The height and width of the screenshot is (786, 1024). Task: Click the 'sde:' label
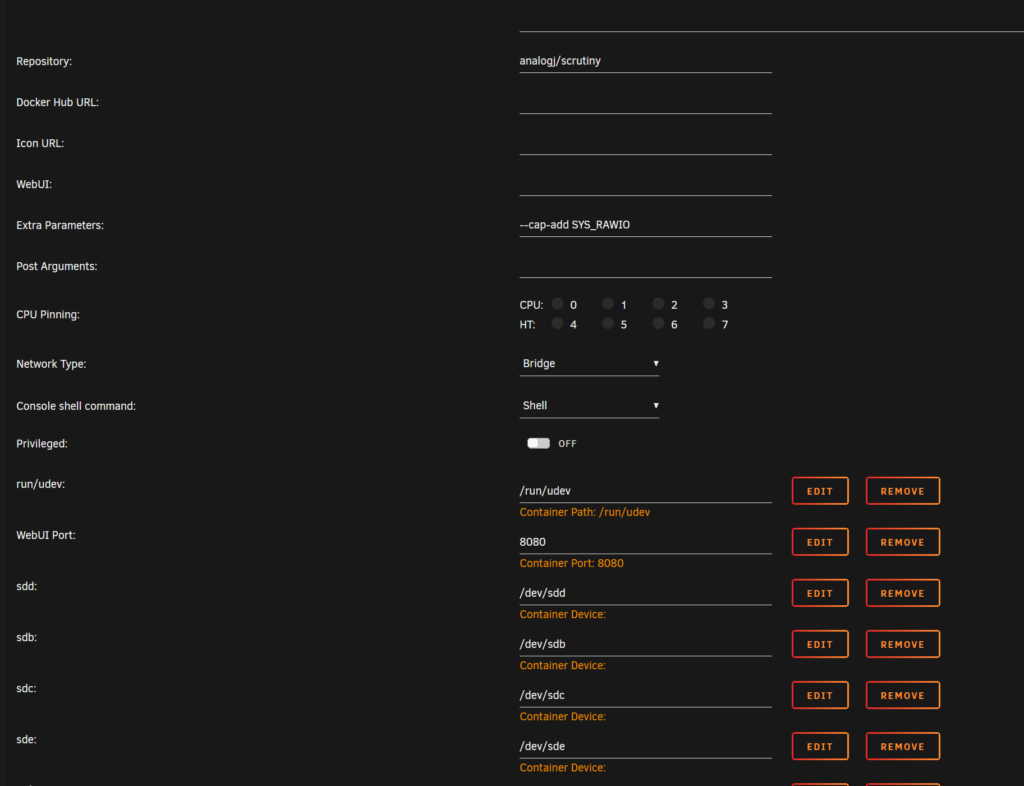click(x=26, y=740)
